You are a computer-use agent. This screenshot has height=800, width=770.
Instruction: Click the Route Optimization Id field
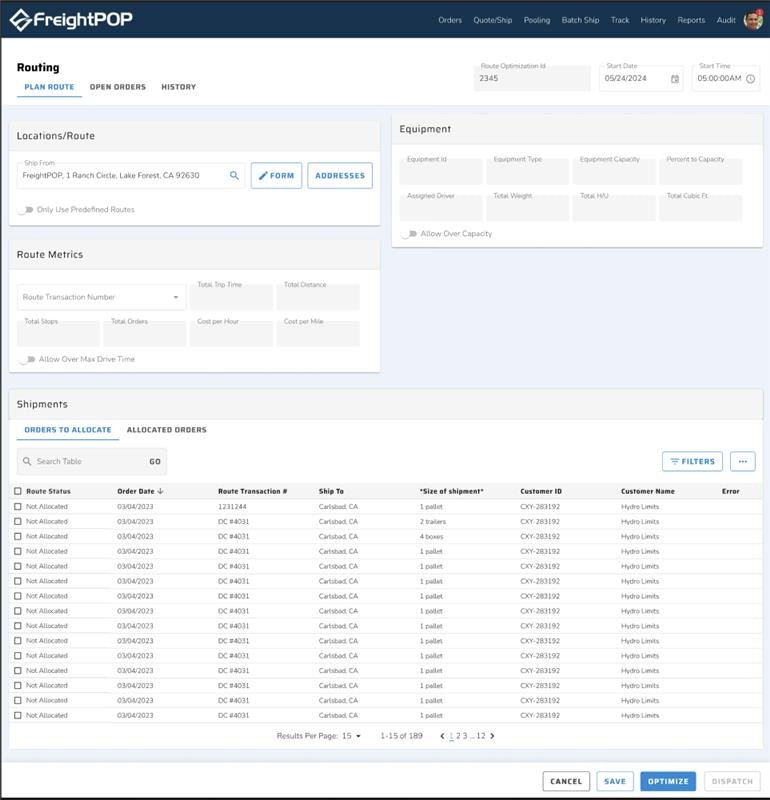click(532, 78)
